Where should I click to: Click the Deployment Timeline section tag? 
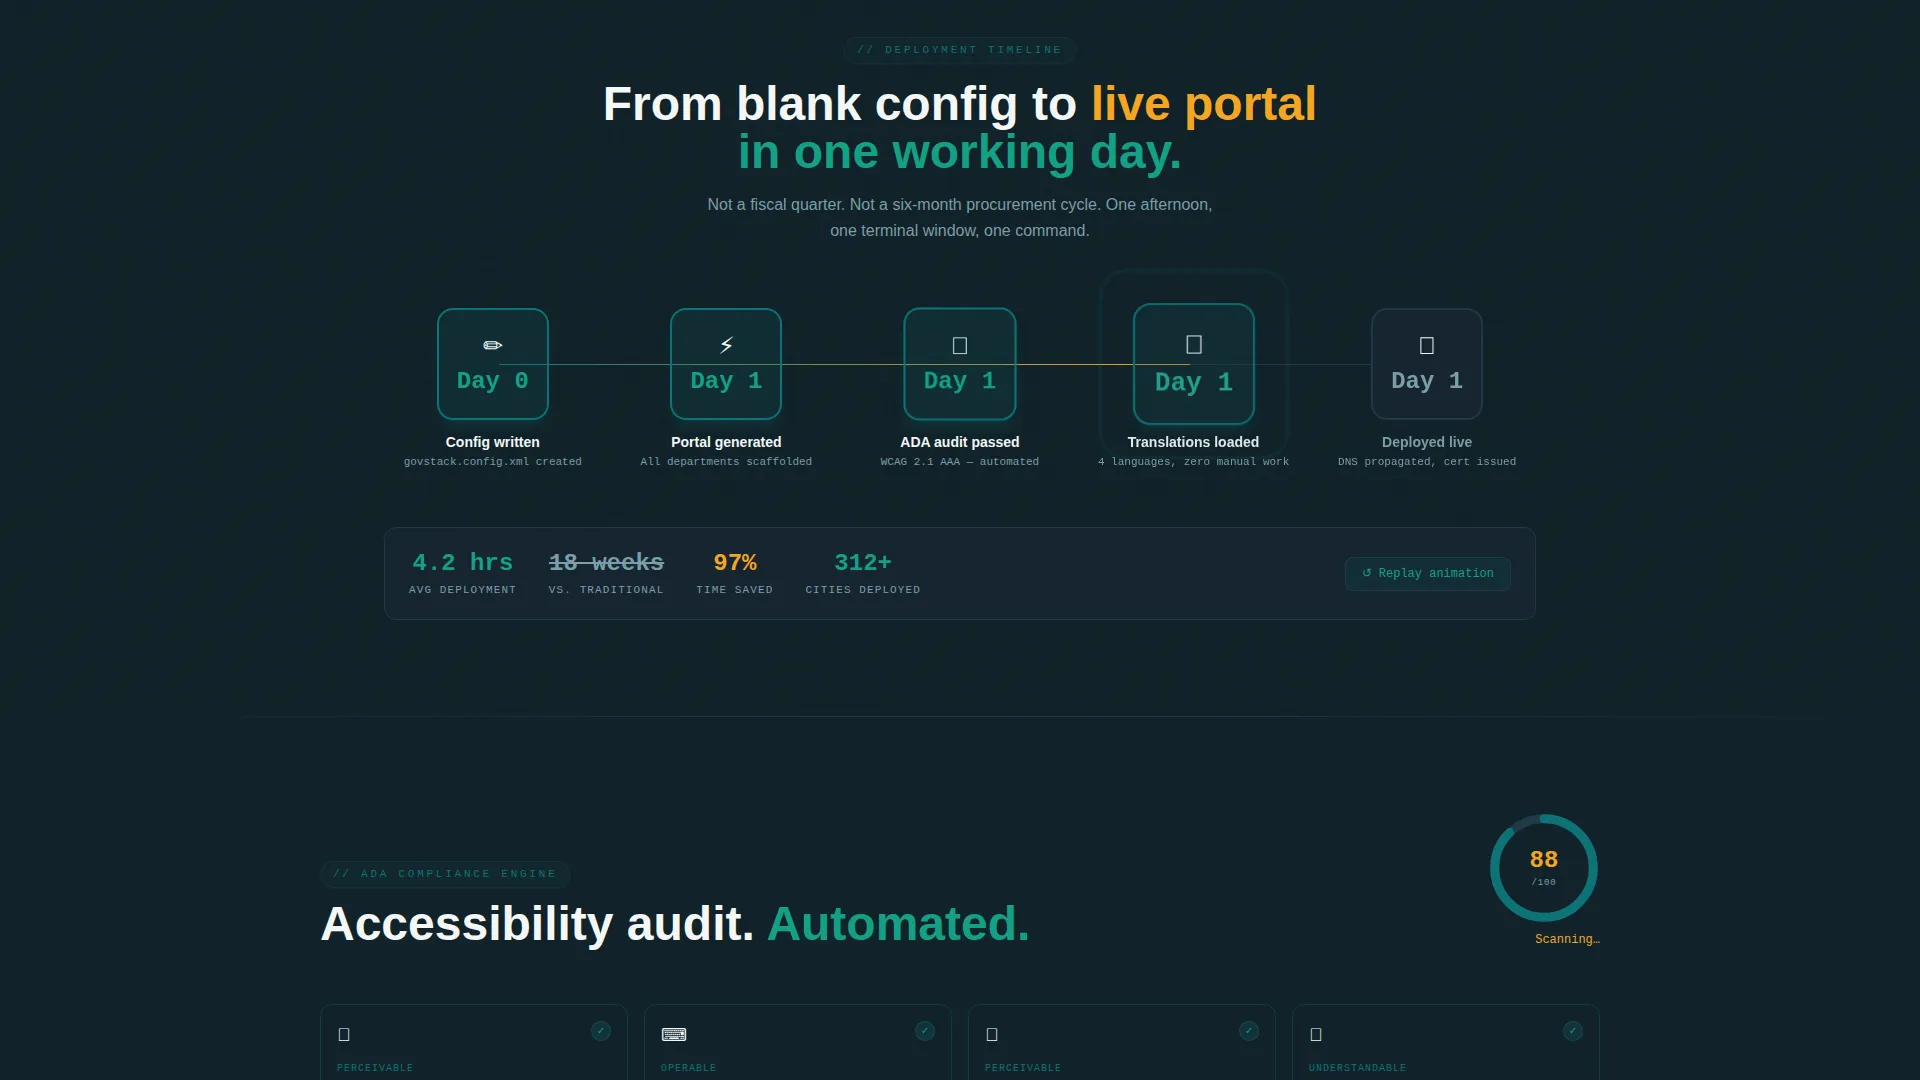[960, 50]
